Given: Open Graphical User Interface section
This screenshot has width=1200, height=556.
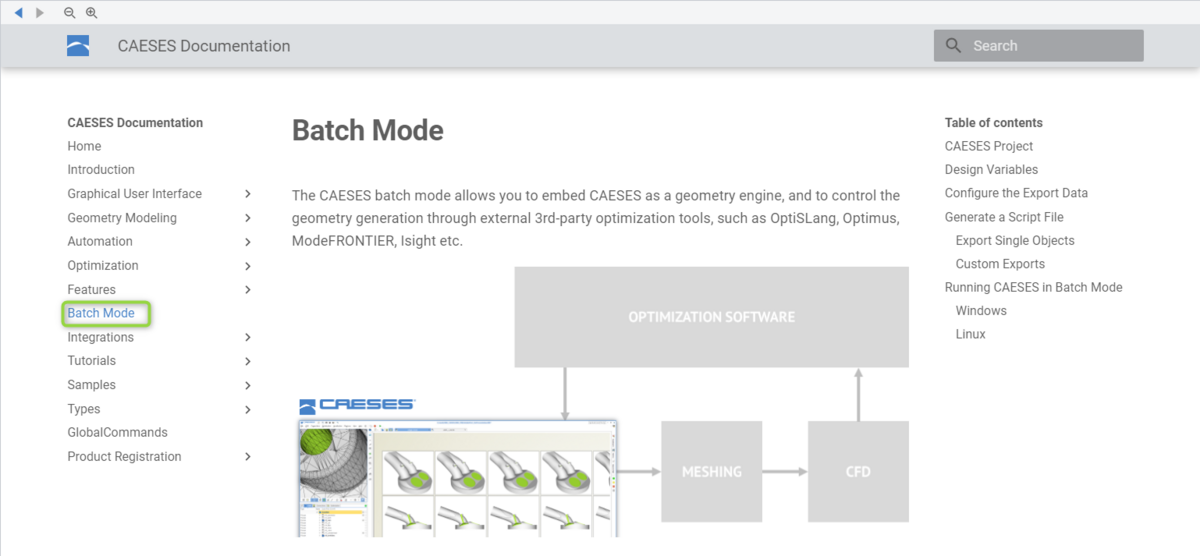Looking at the screenshot, I should pyautogui.click(x=134, y=194).
